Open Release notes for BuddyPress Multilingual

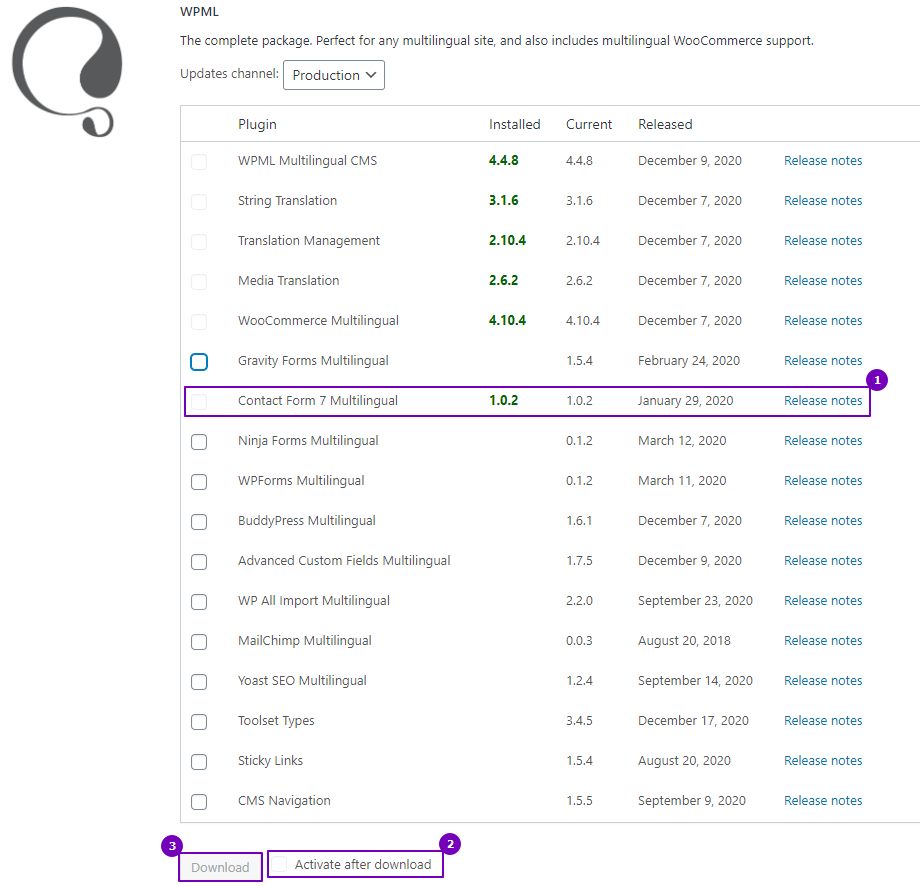tap(823, 520)
